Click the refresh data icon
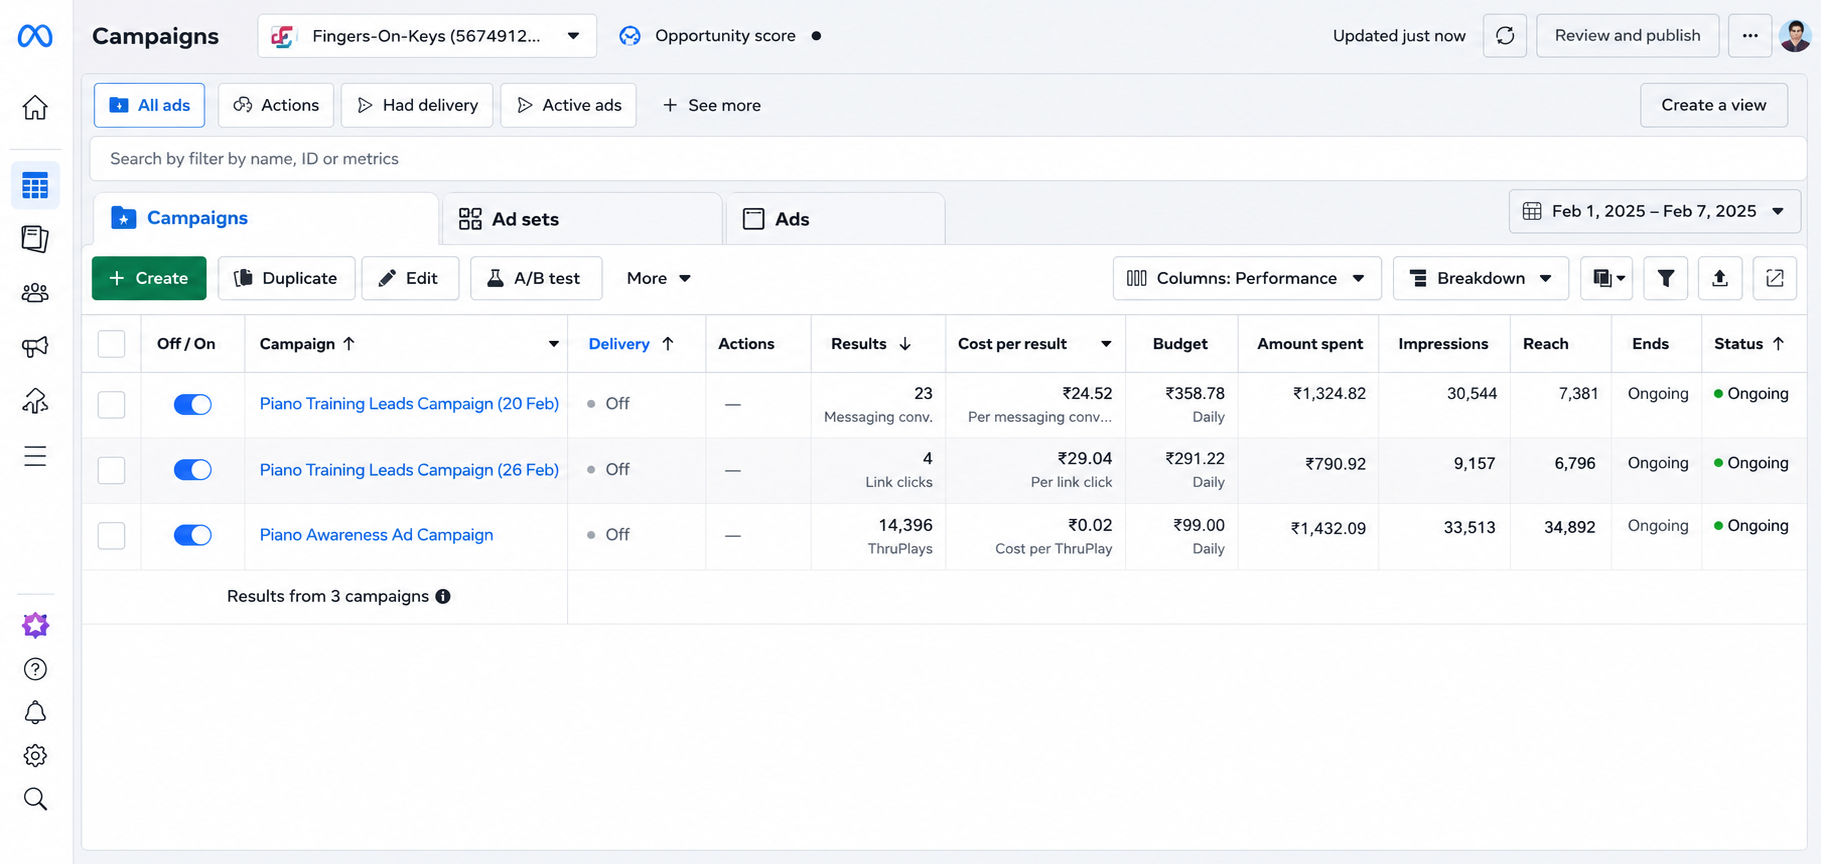This screenshot has width=1821, height=864. [1505, 36]
